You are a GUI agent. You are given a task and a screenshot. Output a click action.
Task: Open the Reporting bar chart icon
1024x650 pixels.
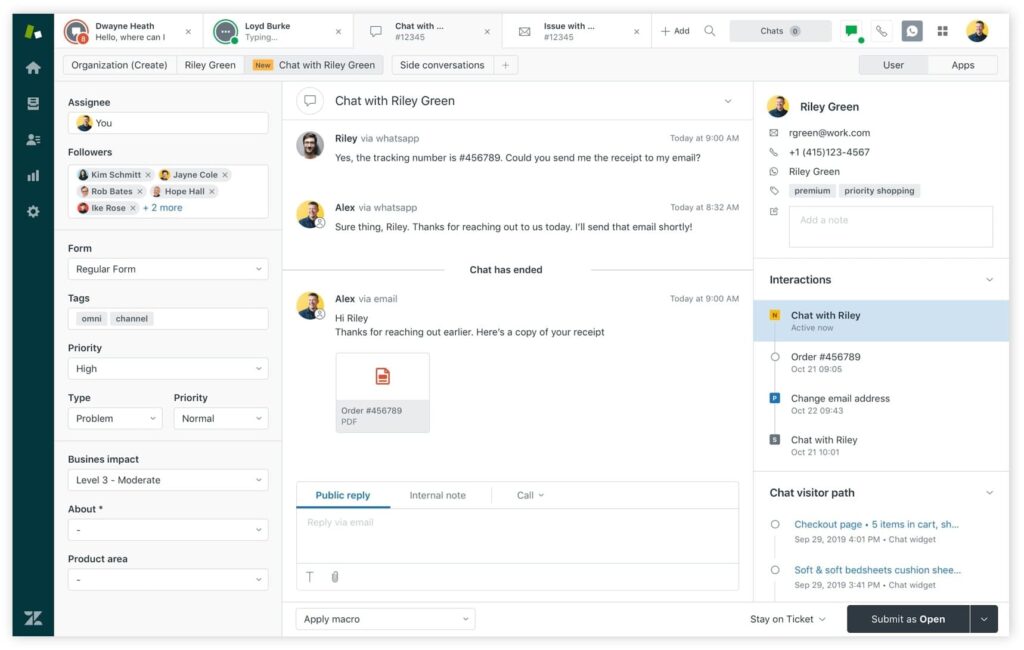pyautogui.click(x=33, y=175)
